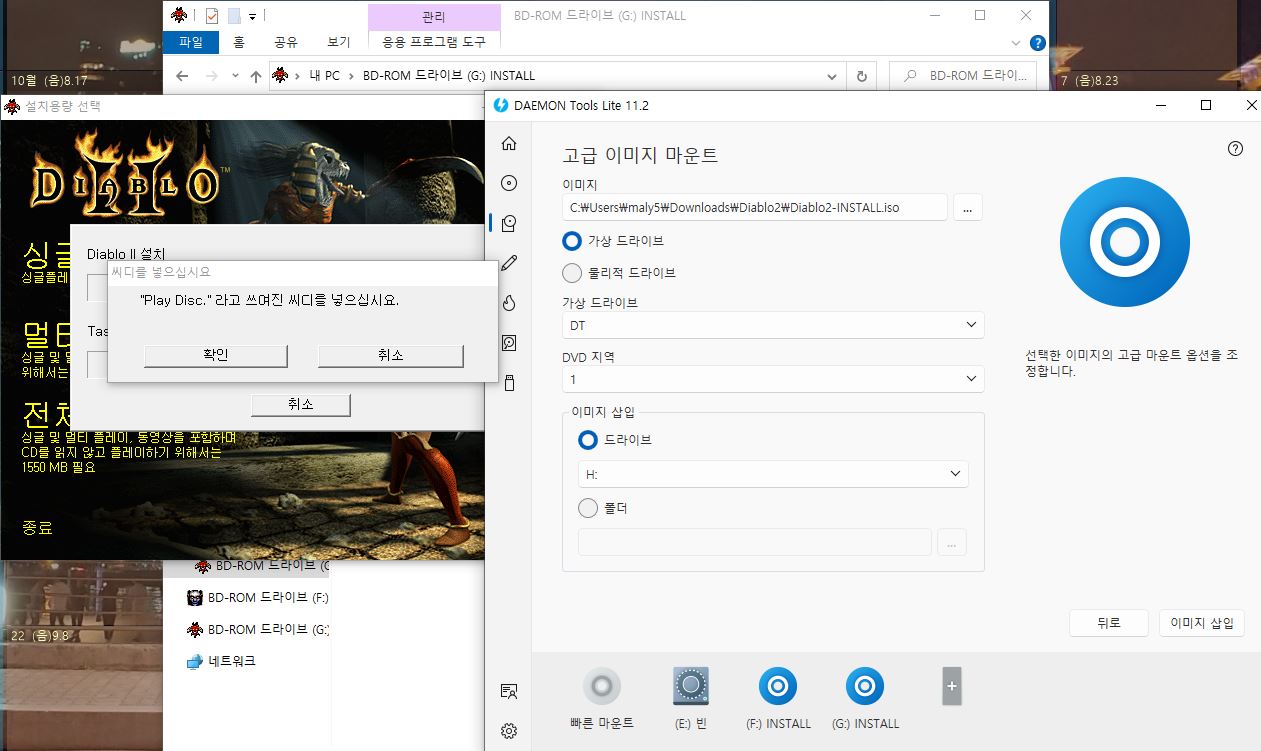Click 종료 in Diablo II installer
Viewport: 1261px width, 751px height.
[x=37, y=528]
